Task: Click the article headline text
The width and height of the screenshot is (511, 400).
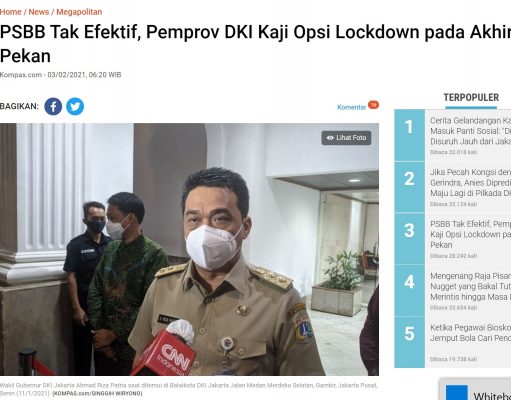Action: click(x=255, y=44)
